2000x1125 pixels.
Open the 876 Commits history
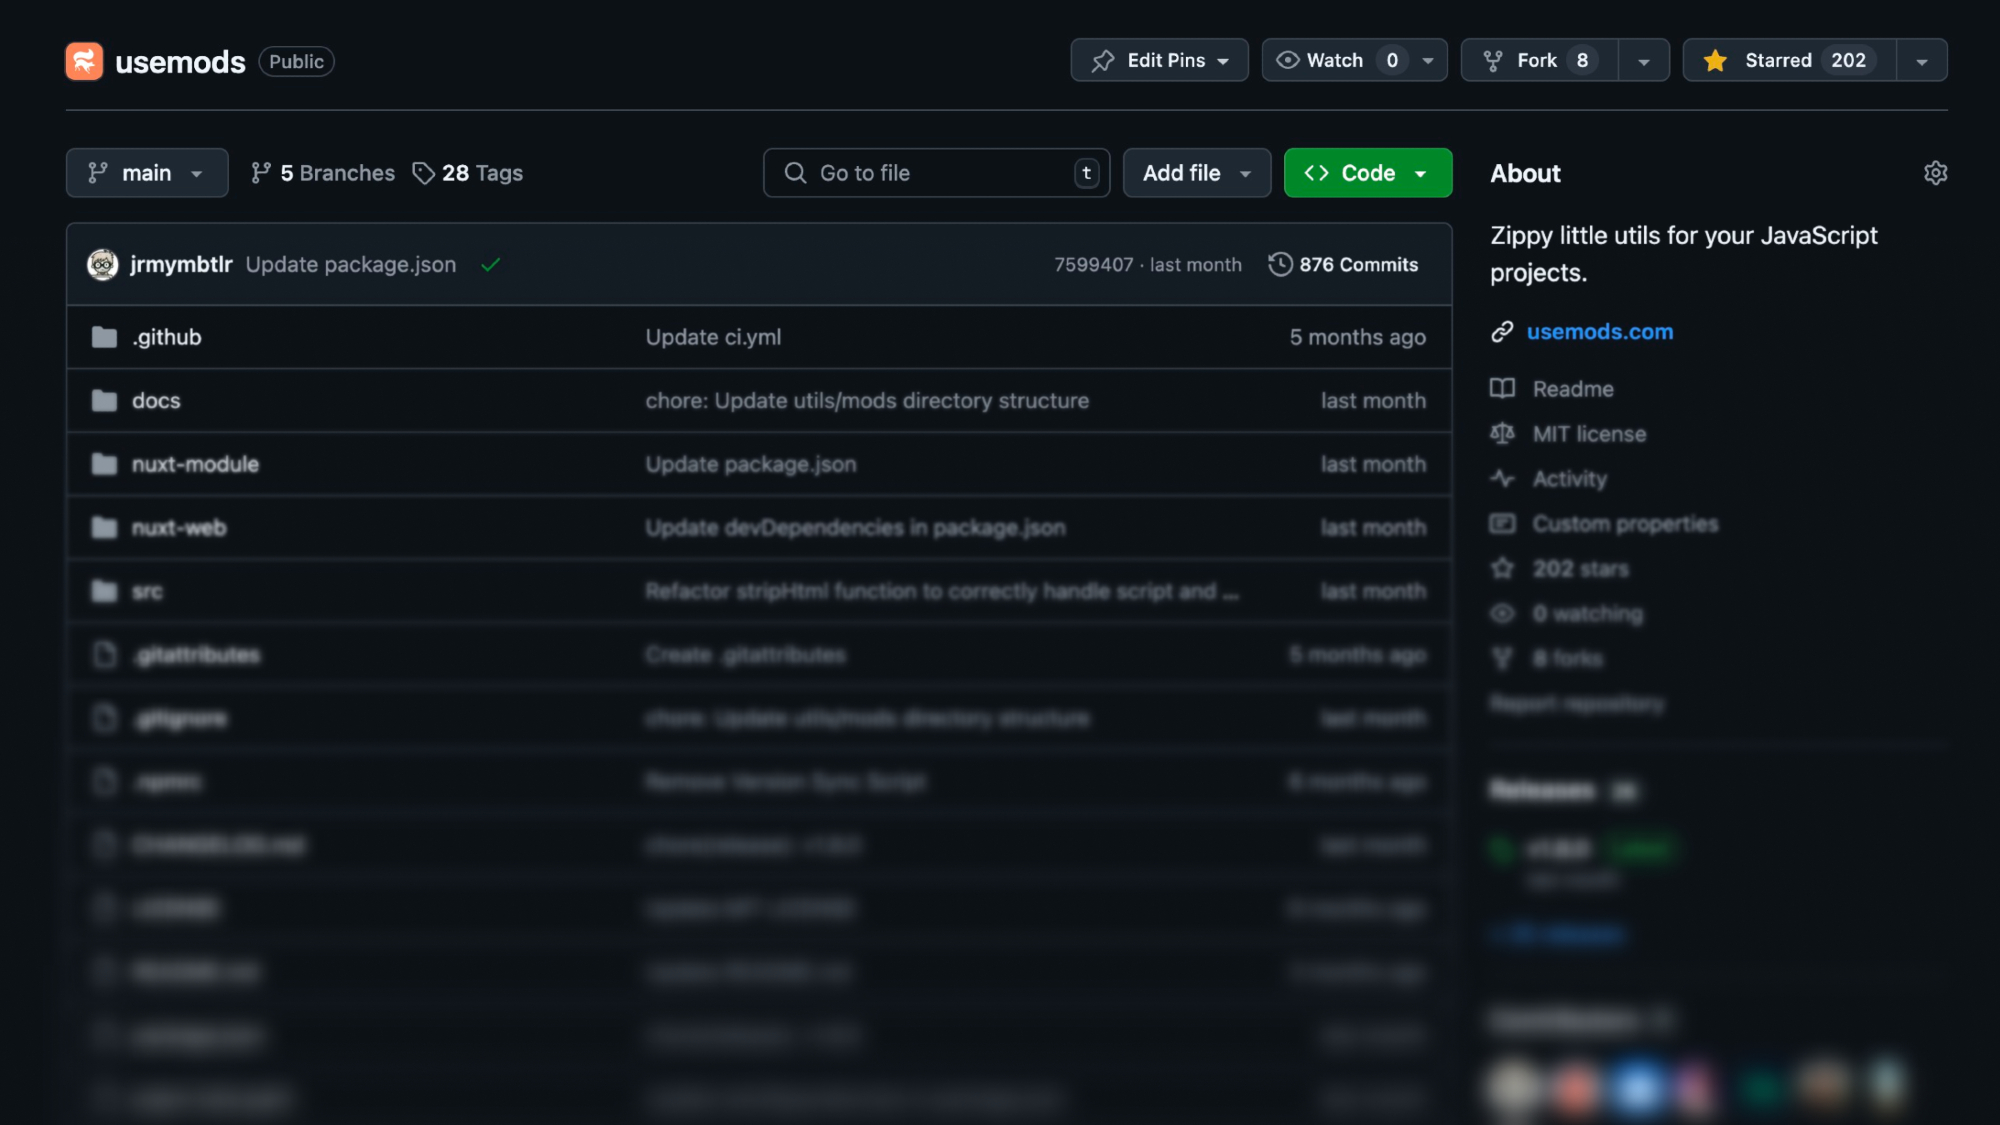pos(1343,264)
